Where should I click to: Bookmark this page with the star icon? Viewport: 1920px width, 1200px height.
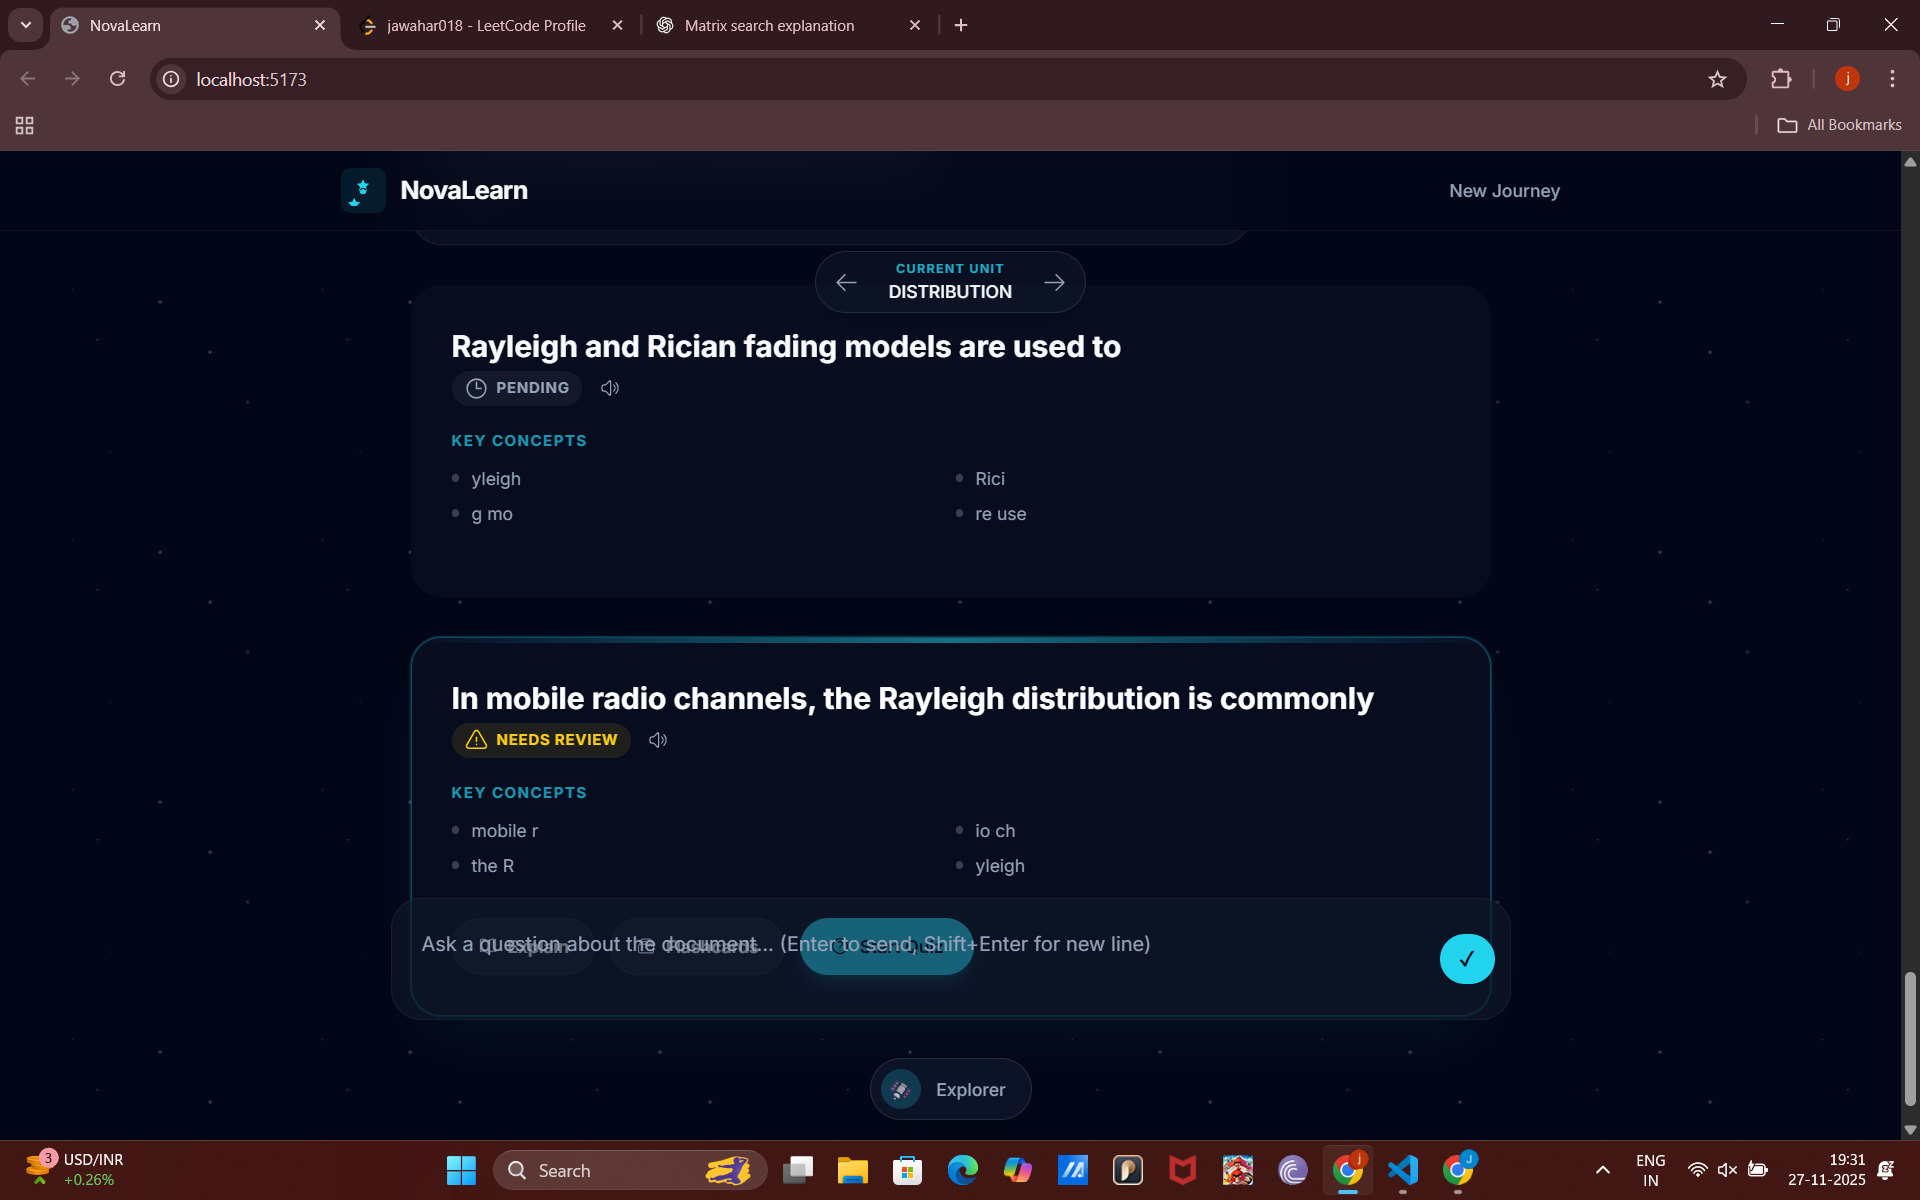click(x=1717, y=79)
